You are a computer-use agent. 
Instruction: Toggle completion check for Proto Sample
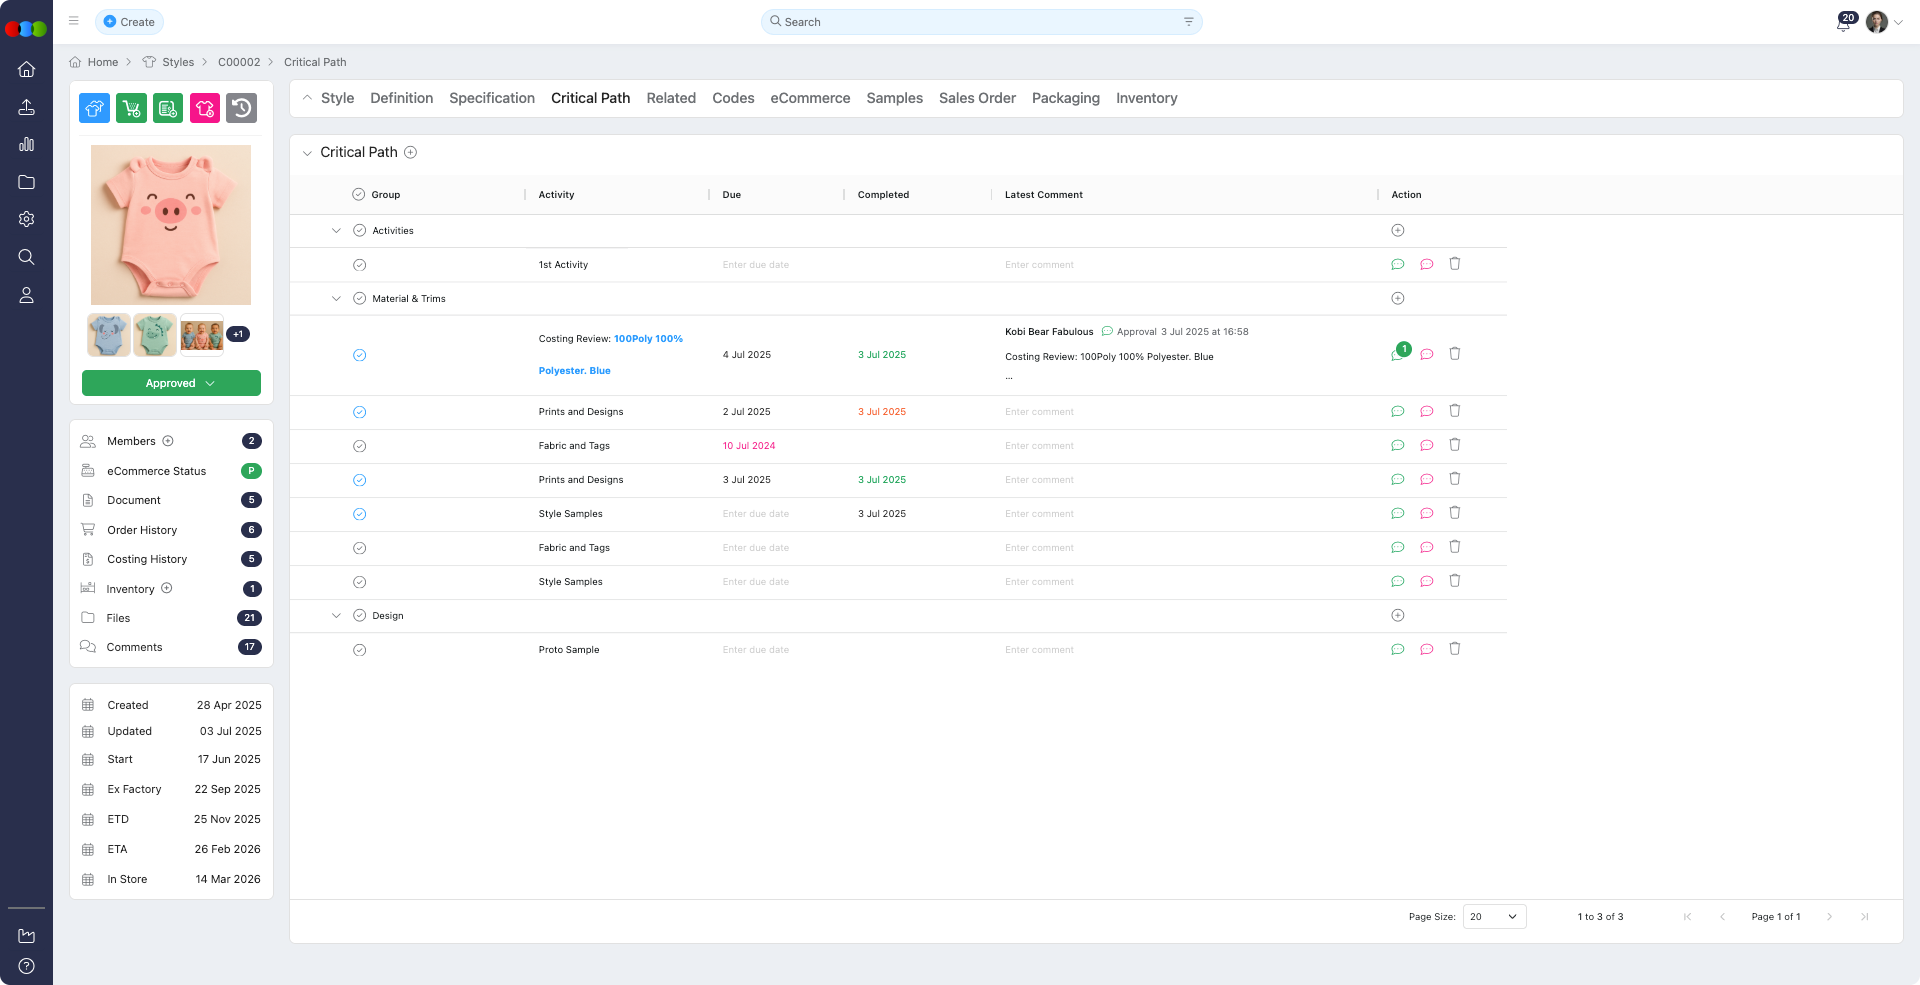coord(360,650)
